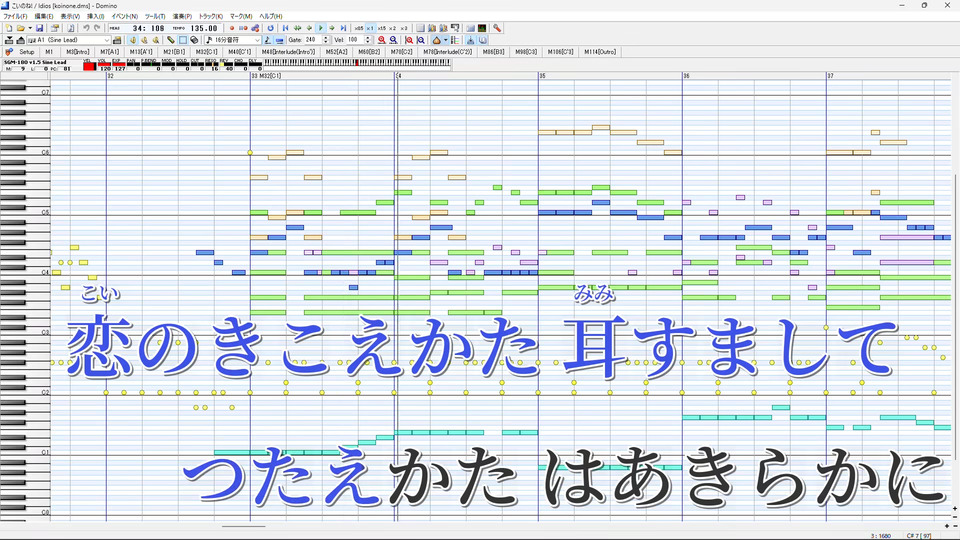Click the marker list icon left of Setup
Viewport: 960px width, 540px height.
click(x=9, y=52)
